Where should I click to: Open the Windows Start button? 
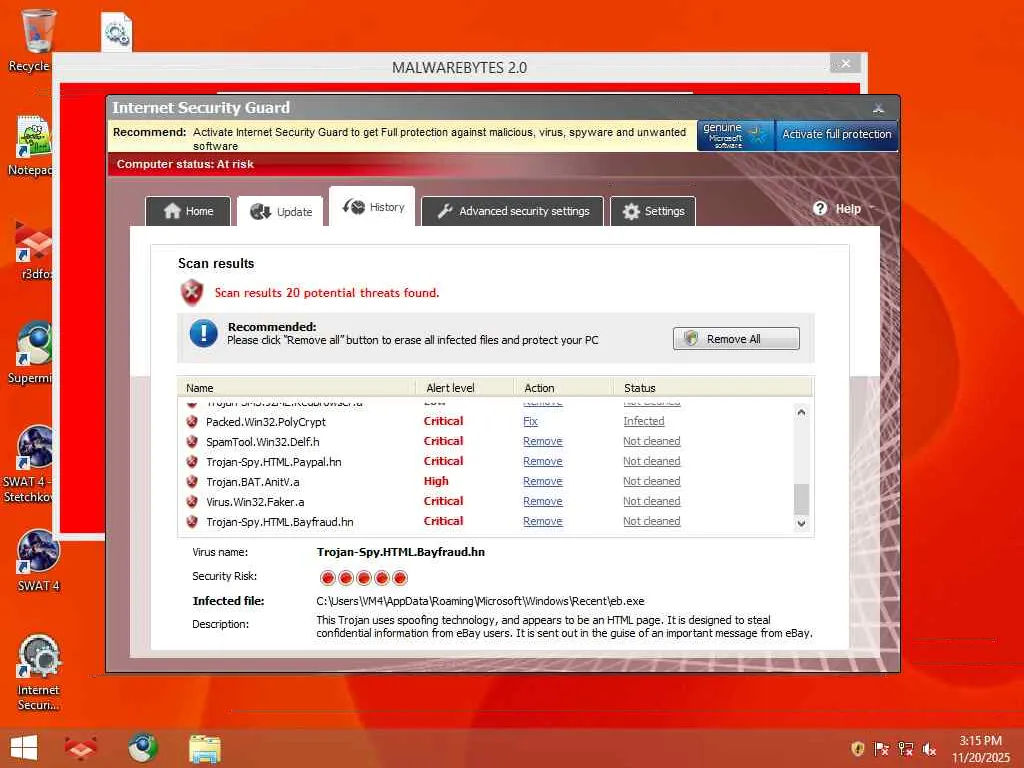24,748
